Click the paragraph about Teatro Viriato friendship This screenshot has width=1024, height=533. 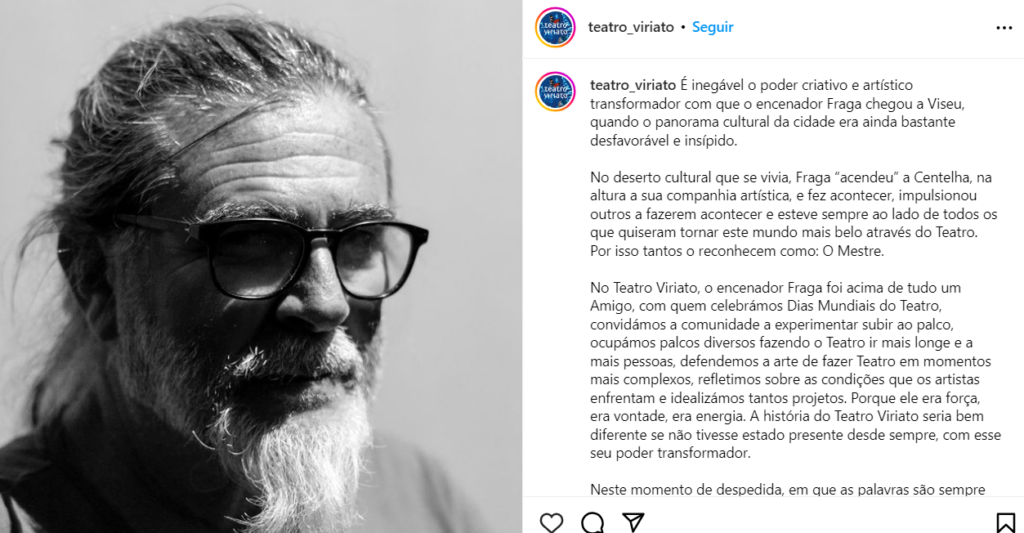tap(795, 370)
